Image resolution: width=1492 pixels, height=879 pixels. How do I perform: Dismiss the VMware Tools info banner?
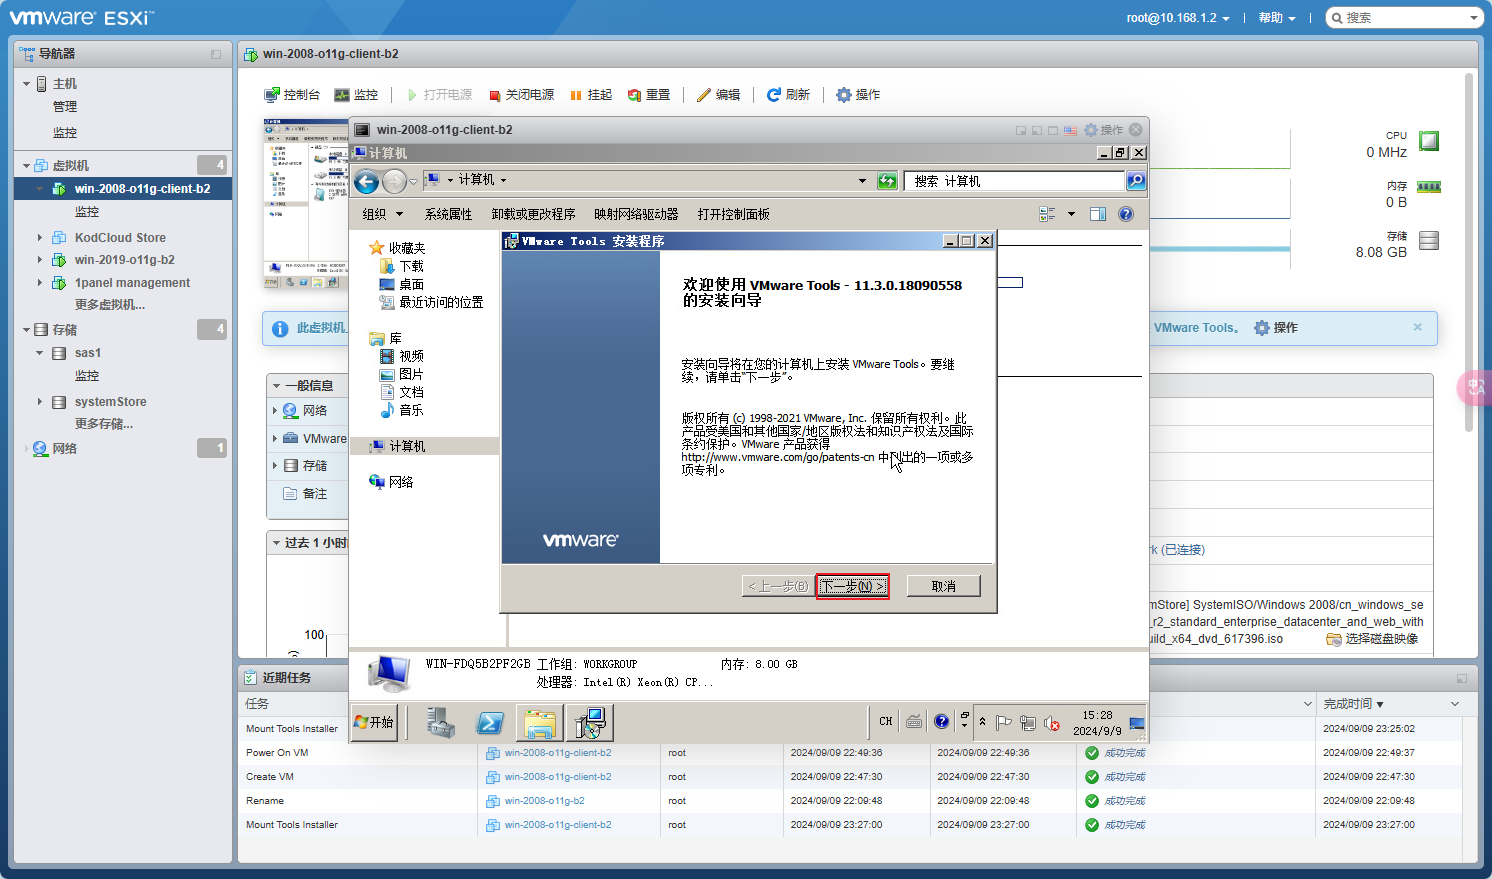(x=1417, y=327)
